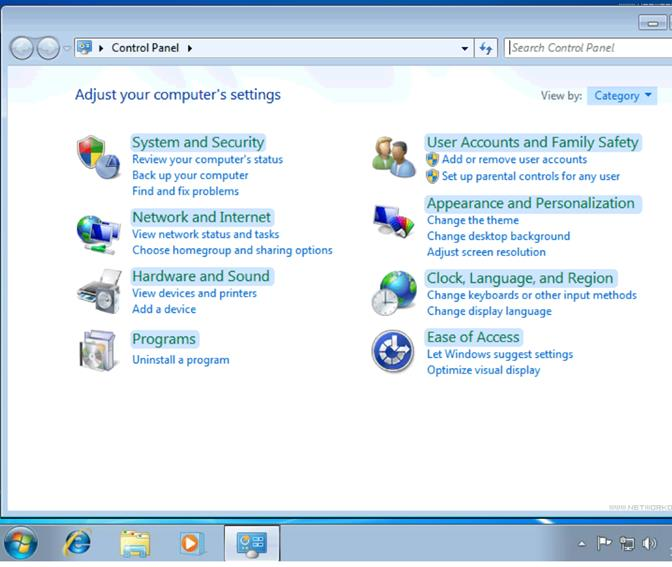The image size is (672, 567).
Task: Click Set up parental controls for any user
Action: [x=531, y=176]
